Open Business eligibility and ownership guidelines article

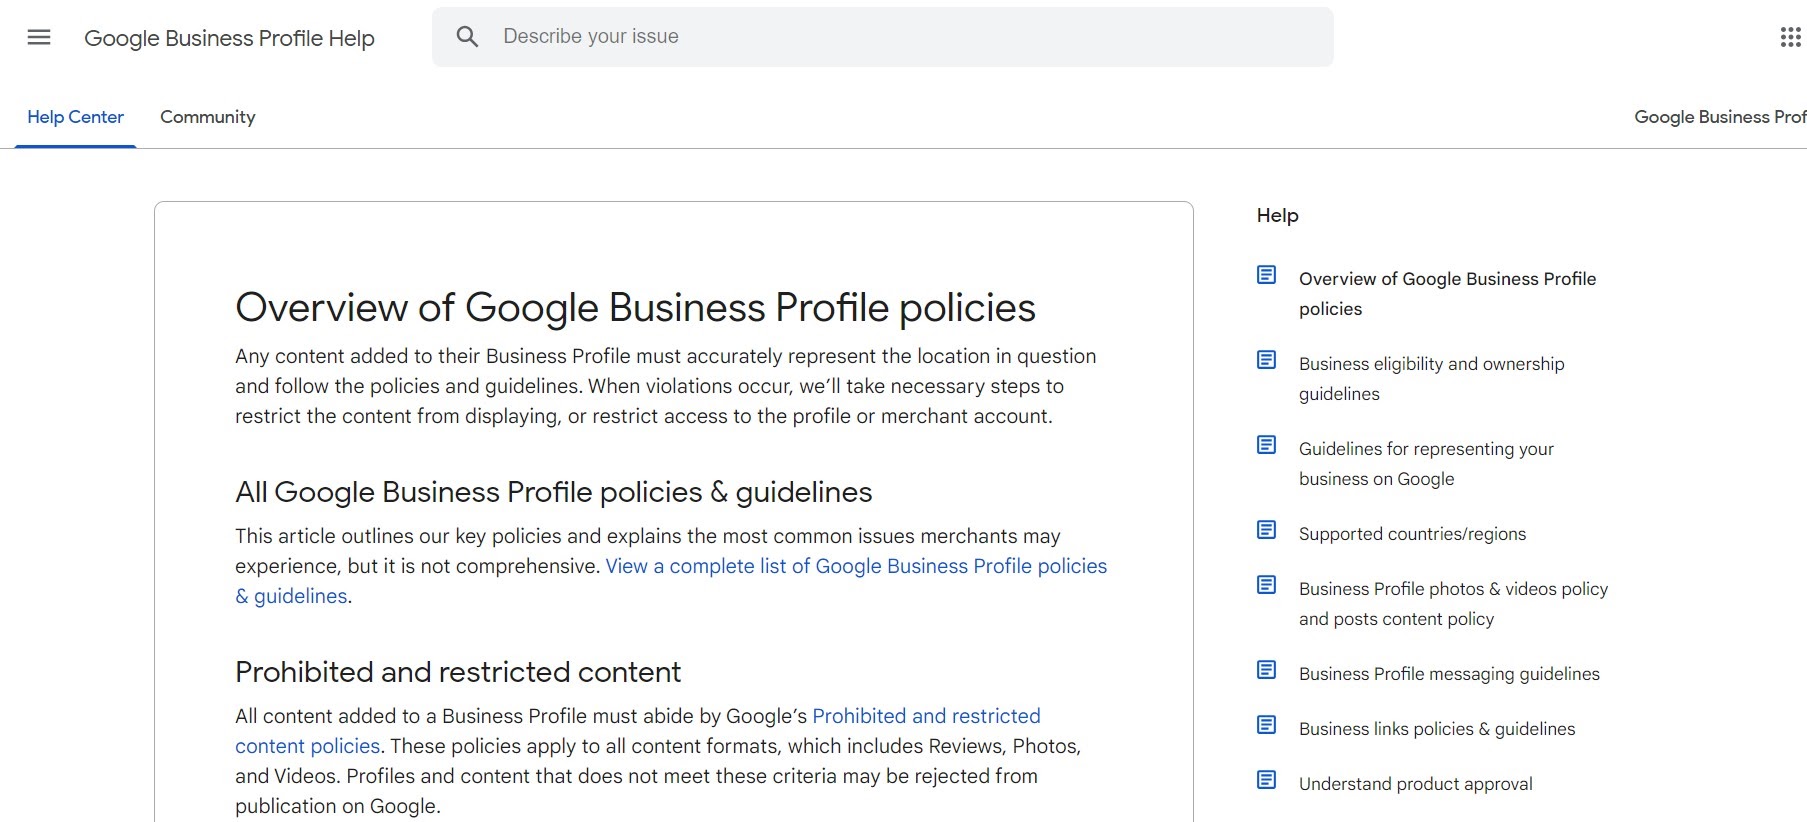pos(1431,379)
